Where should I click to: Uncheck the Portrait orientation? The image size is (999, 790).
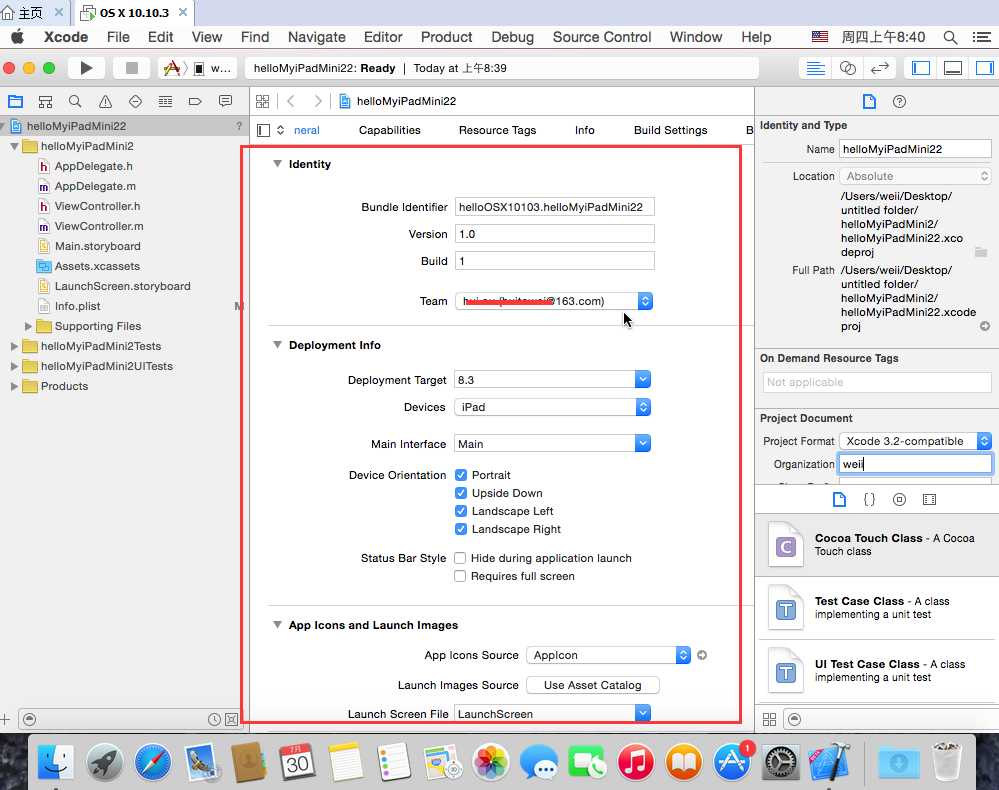[461, 475]
